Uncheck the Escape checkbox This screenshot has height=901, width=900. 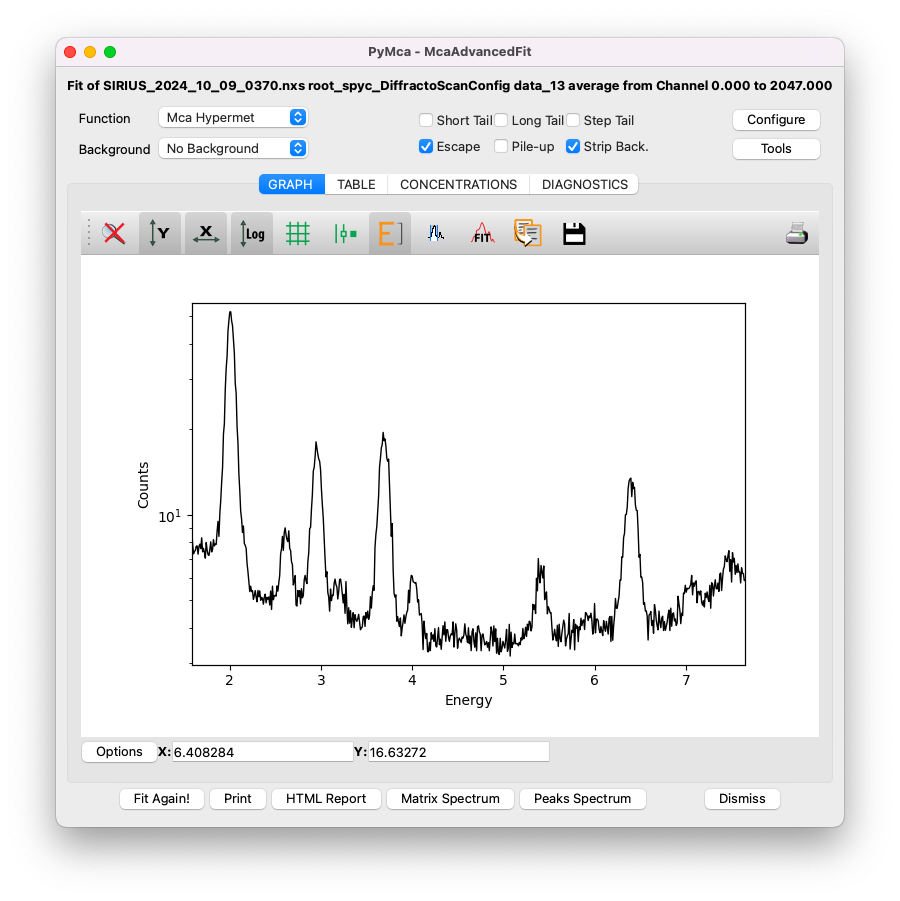coord(426,147)
